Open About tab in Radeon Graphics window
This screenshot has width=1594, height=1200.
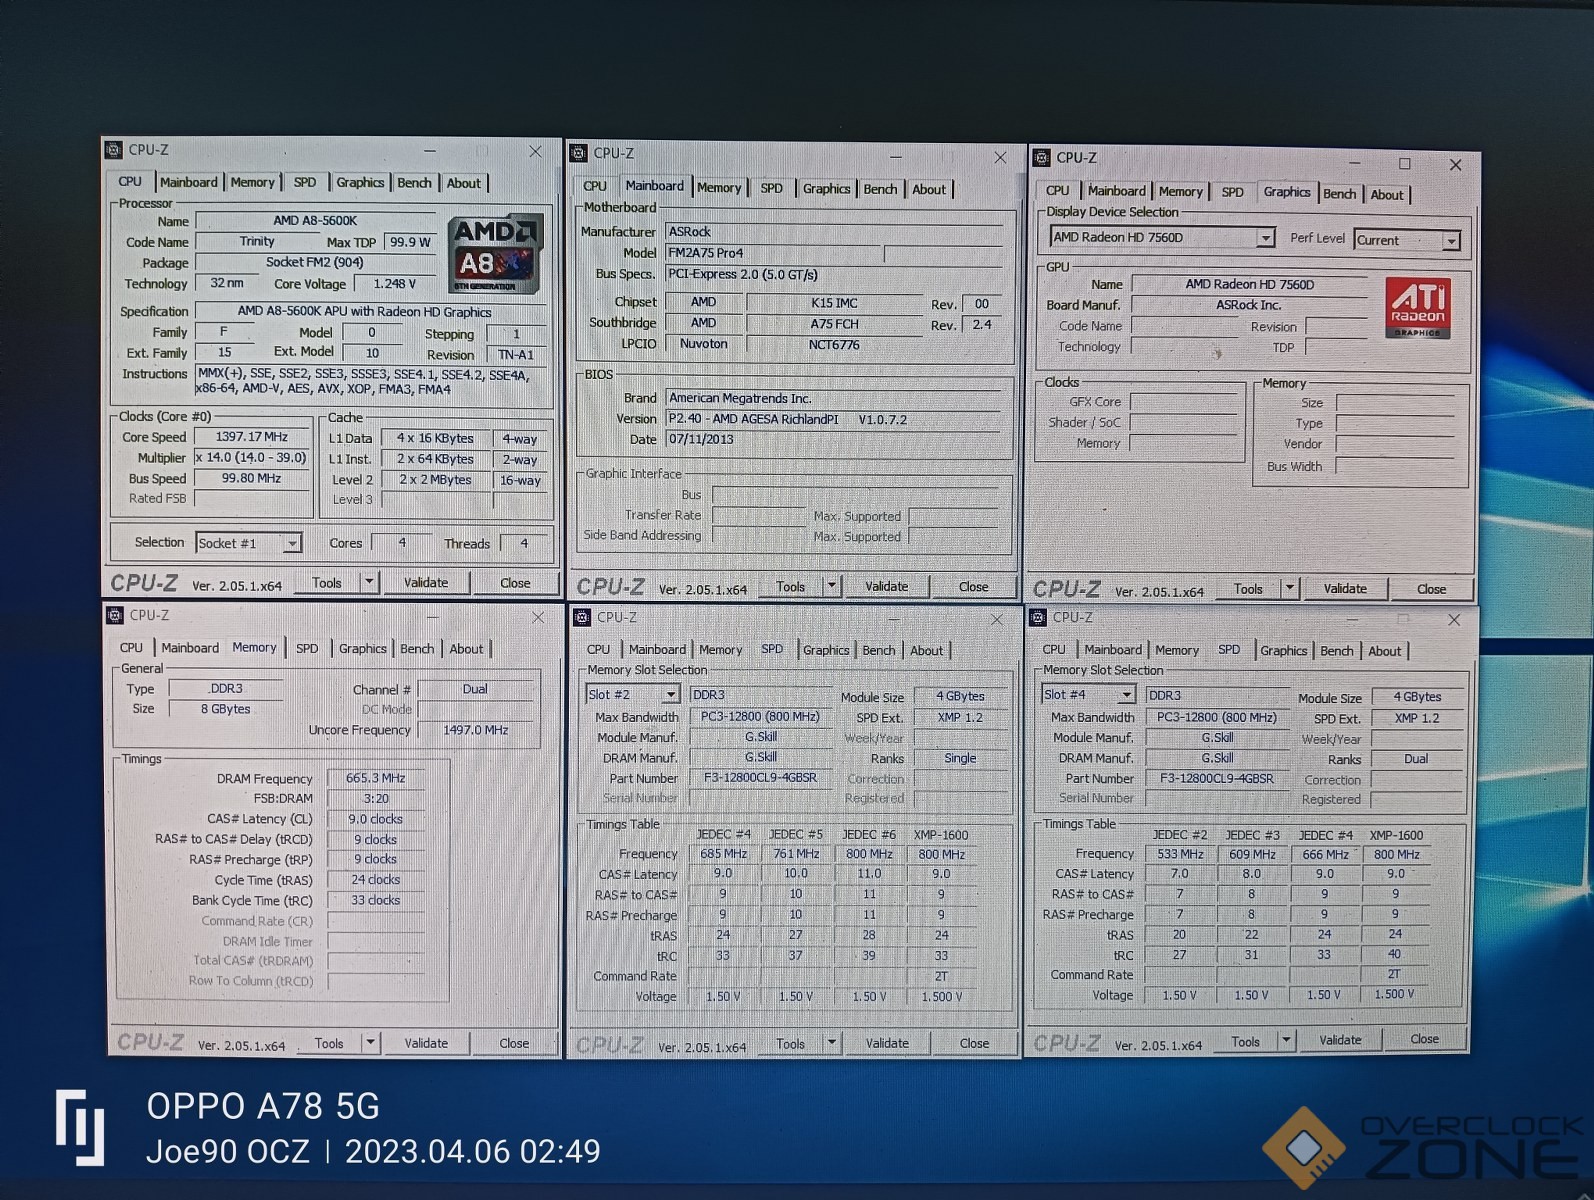tap(1386, 195)
